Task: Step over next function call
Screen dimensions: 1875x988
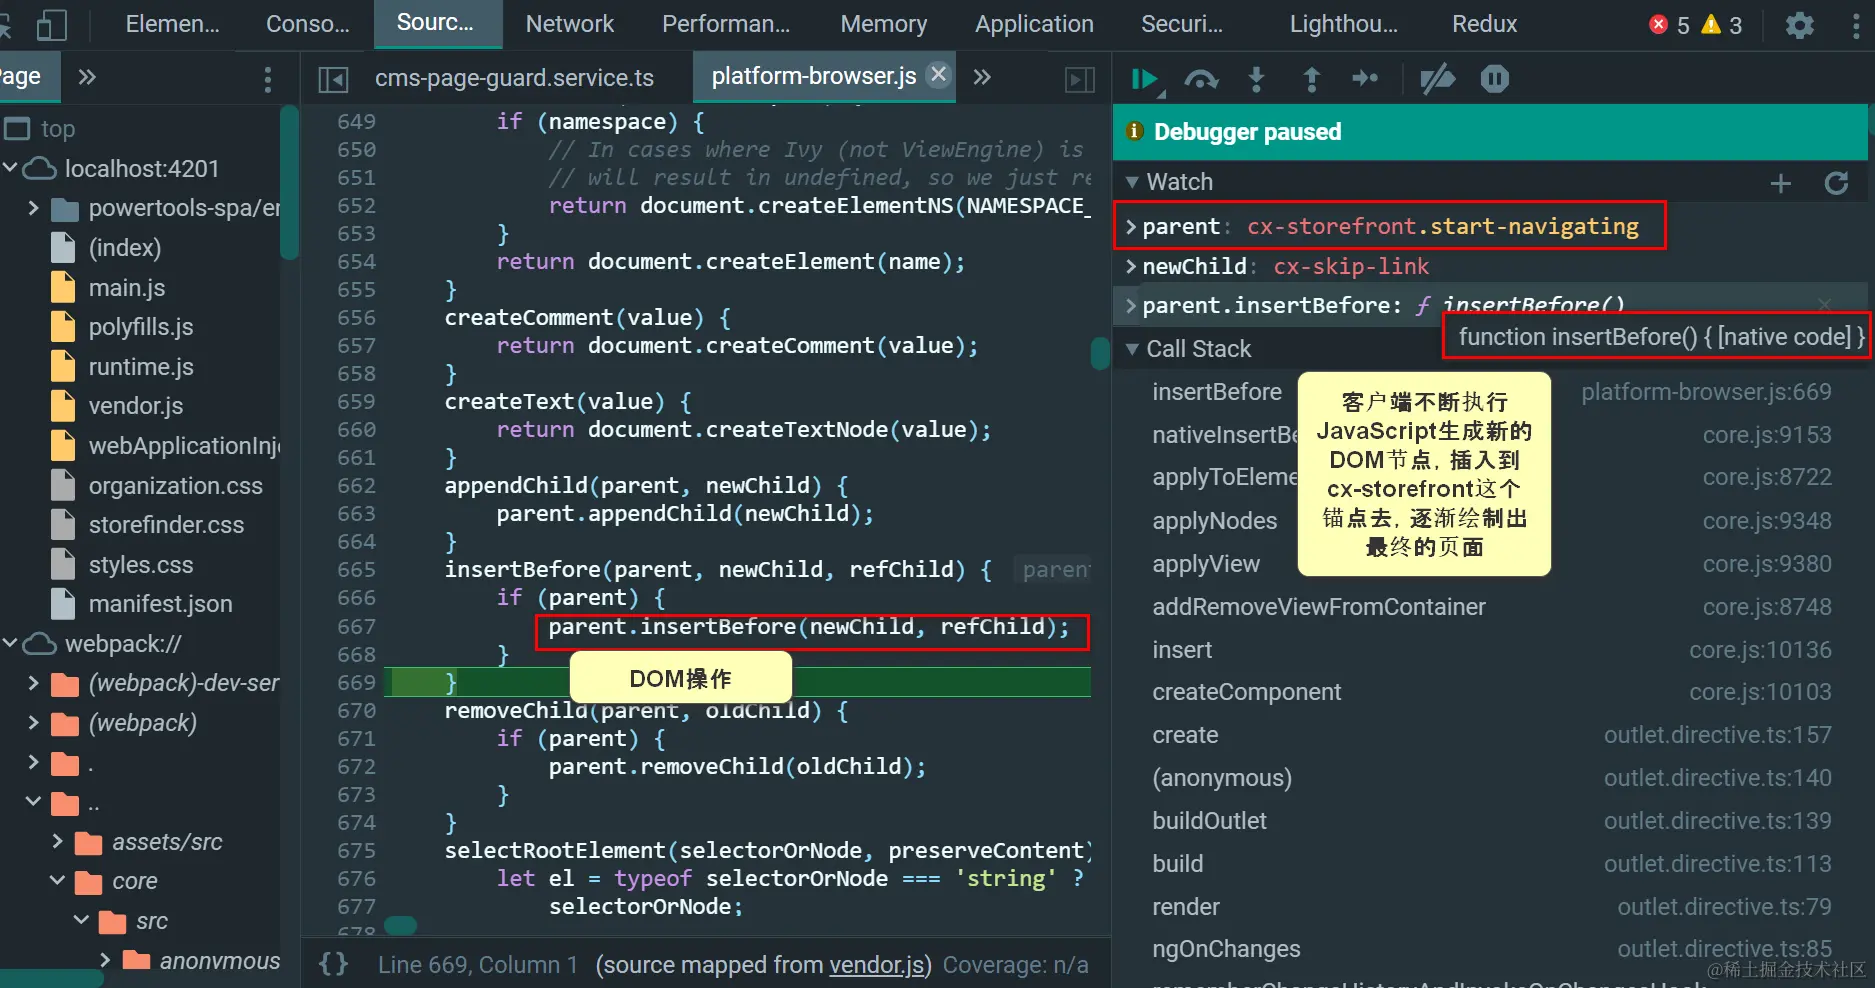Action: [1201, 79]
